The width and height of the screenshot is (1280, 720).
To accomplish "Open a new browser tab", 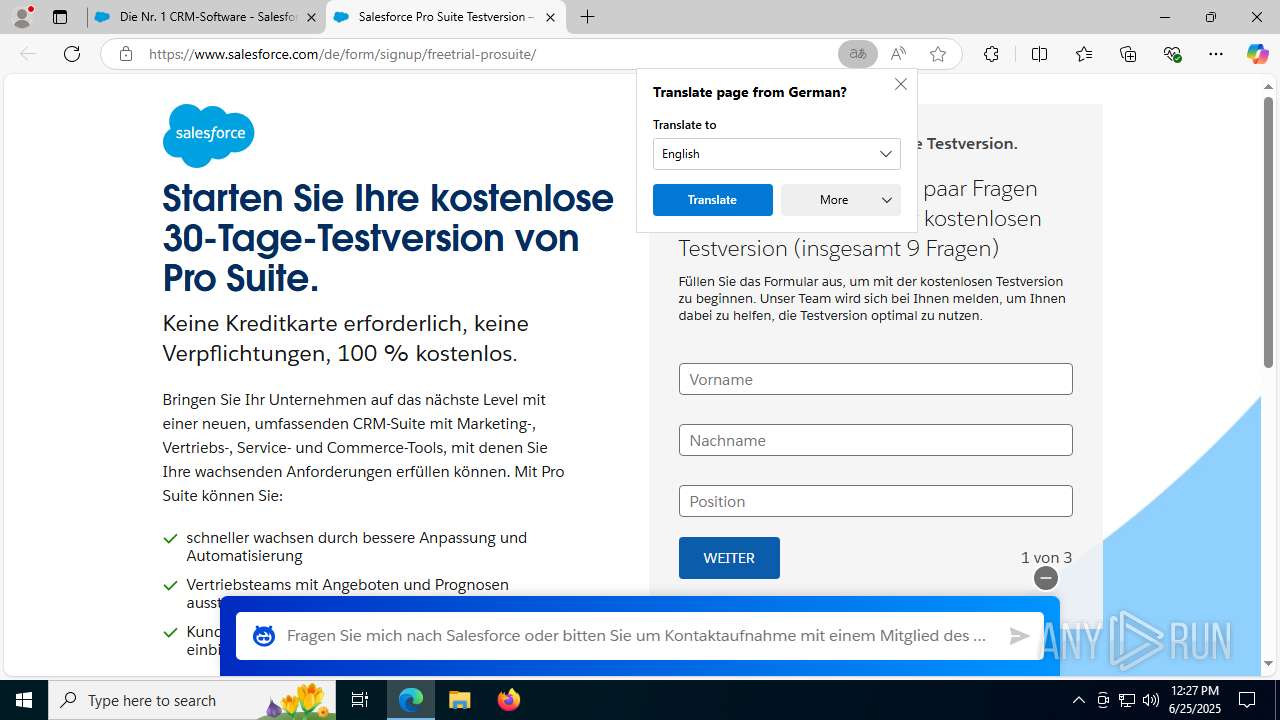I will click(x=588, y=17).
